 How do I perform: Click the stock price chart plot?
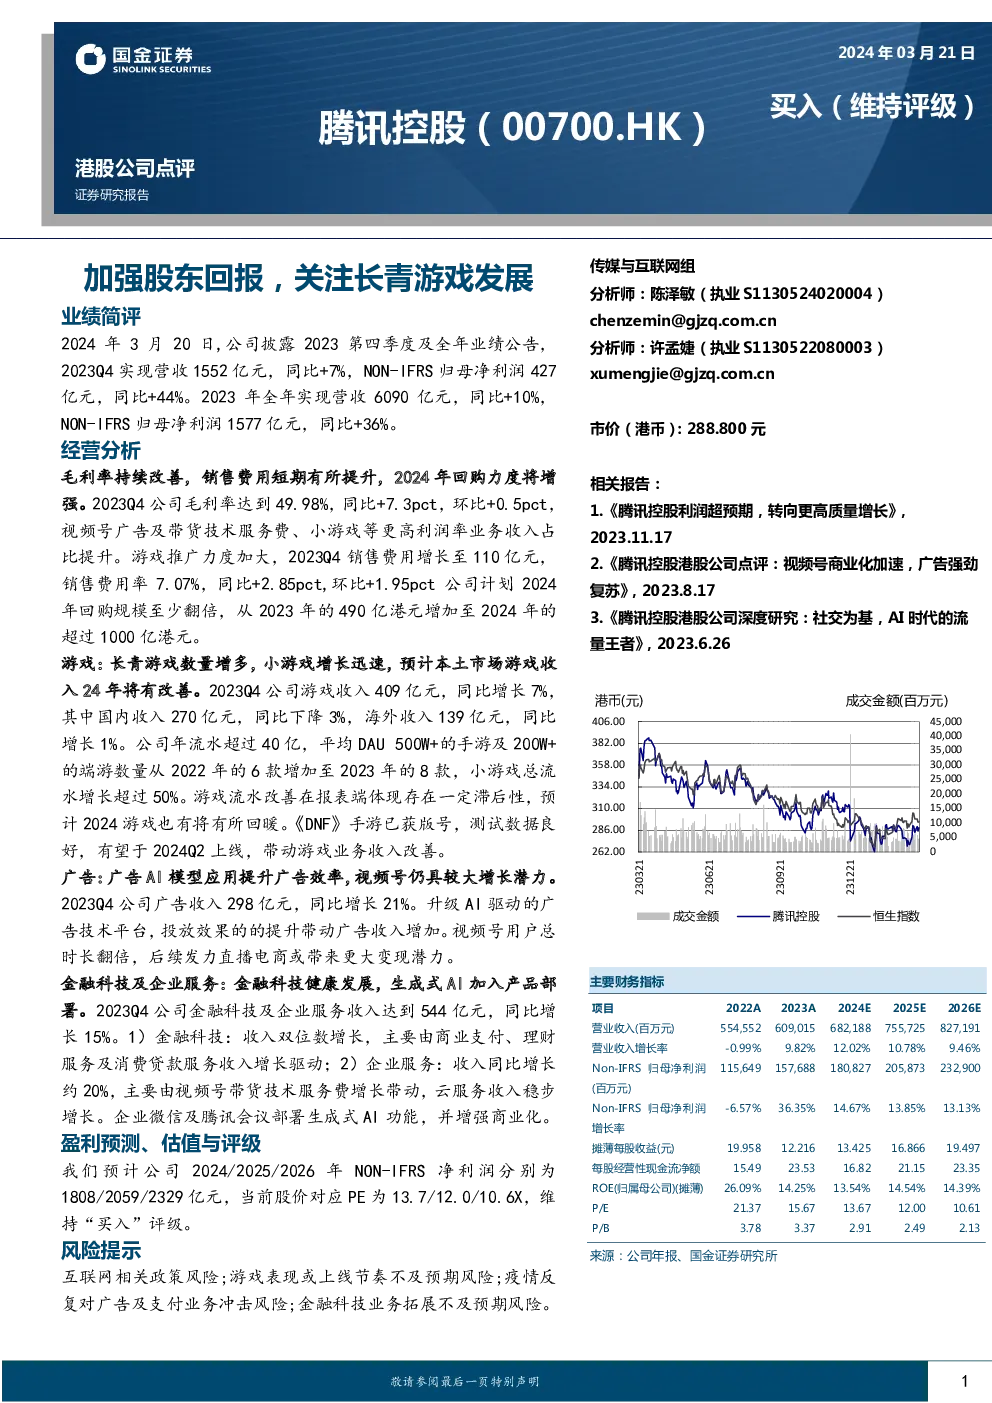[x=778, y=786]
